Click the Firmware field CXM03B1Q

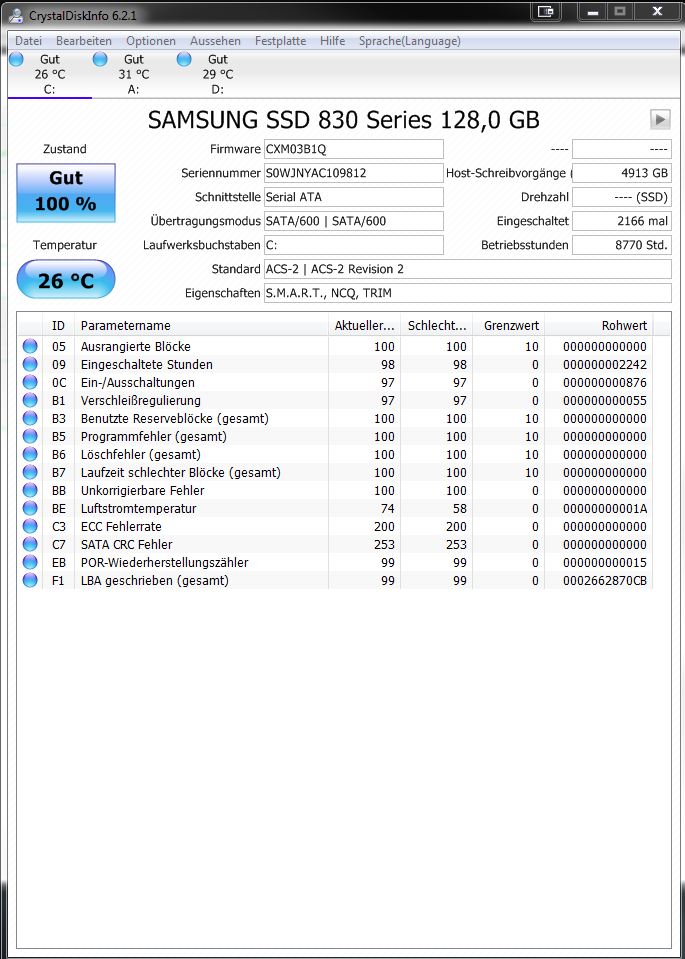click(x=354, y=149)
